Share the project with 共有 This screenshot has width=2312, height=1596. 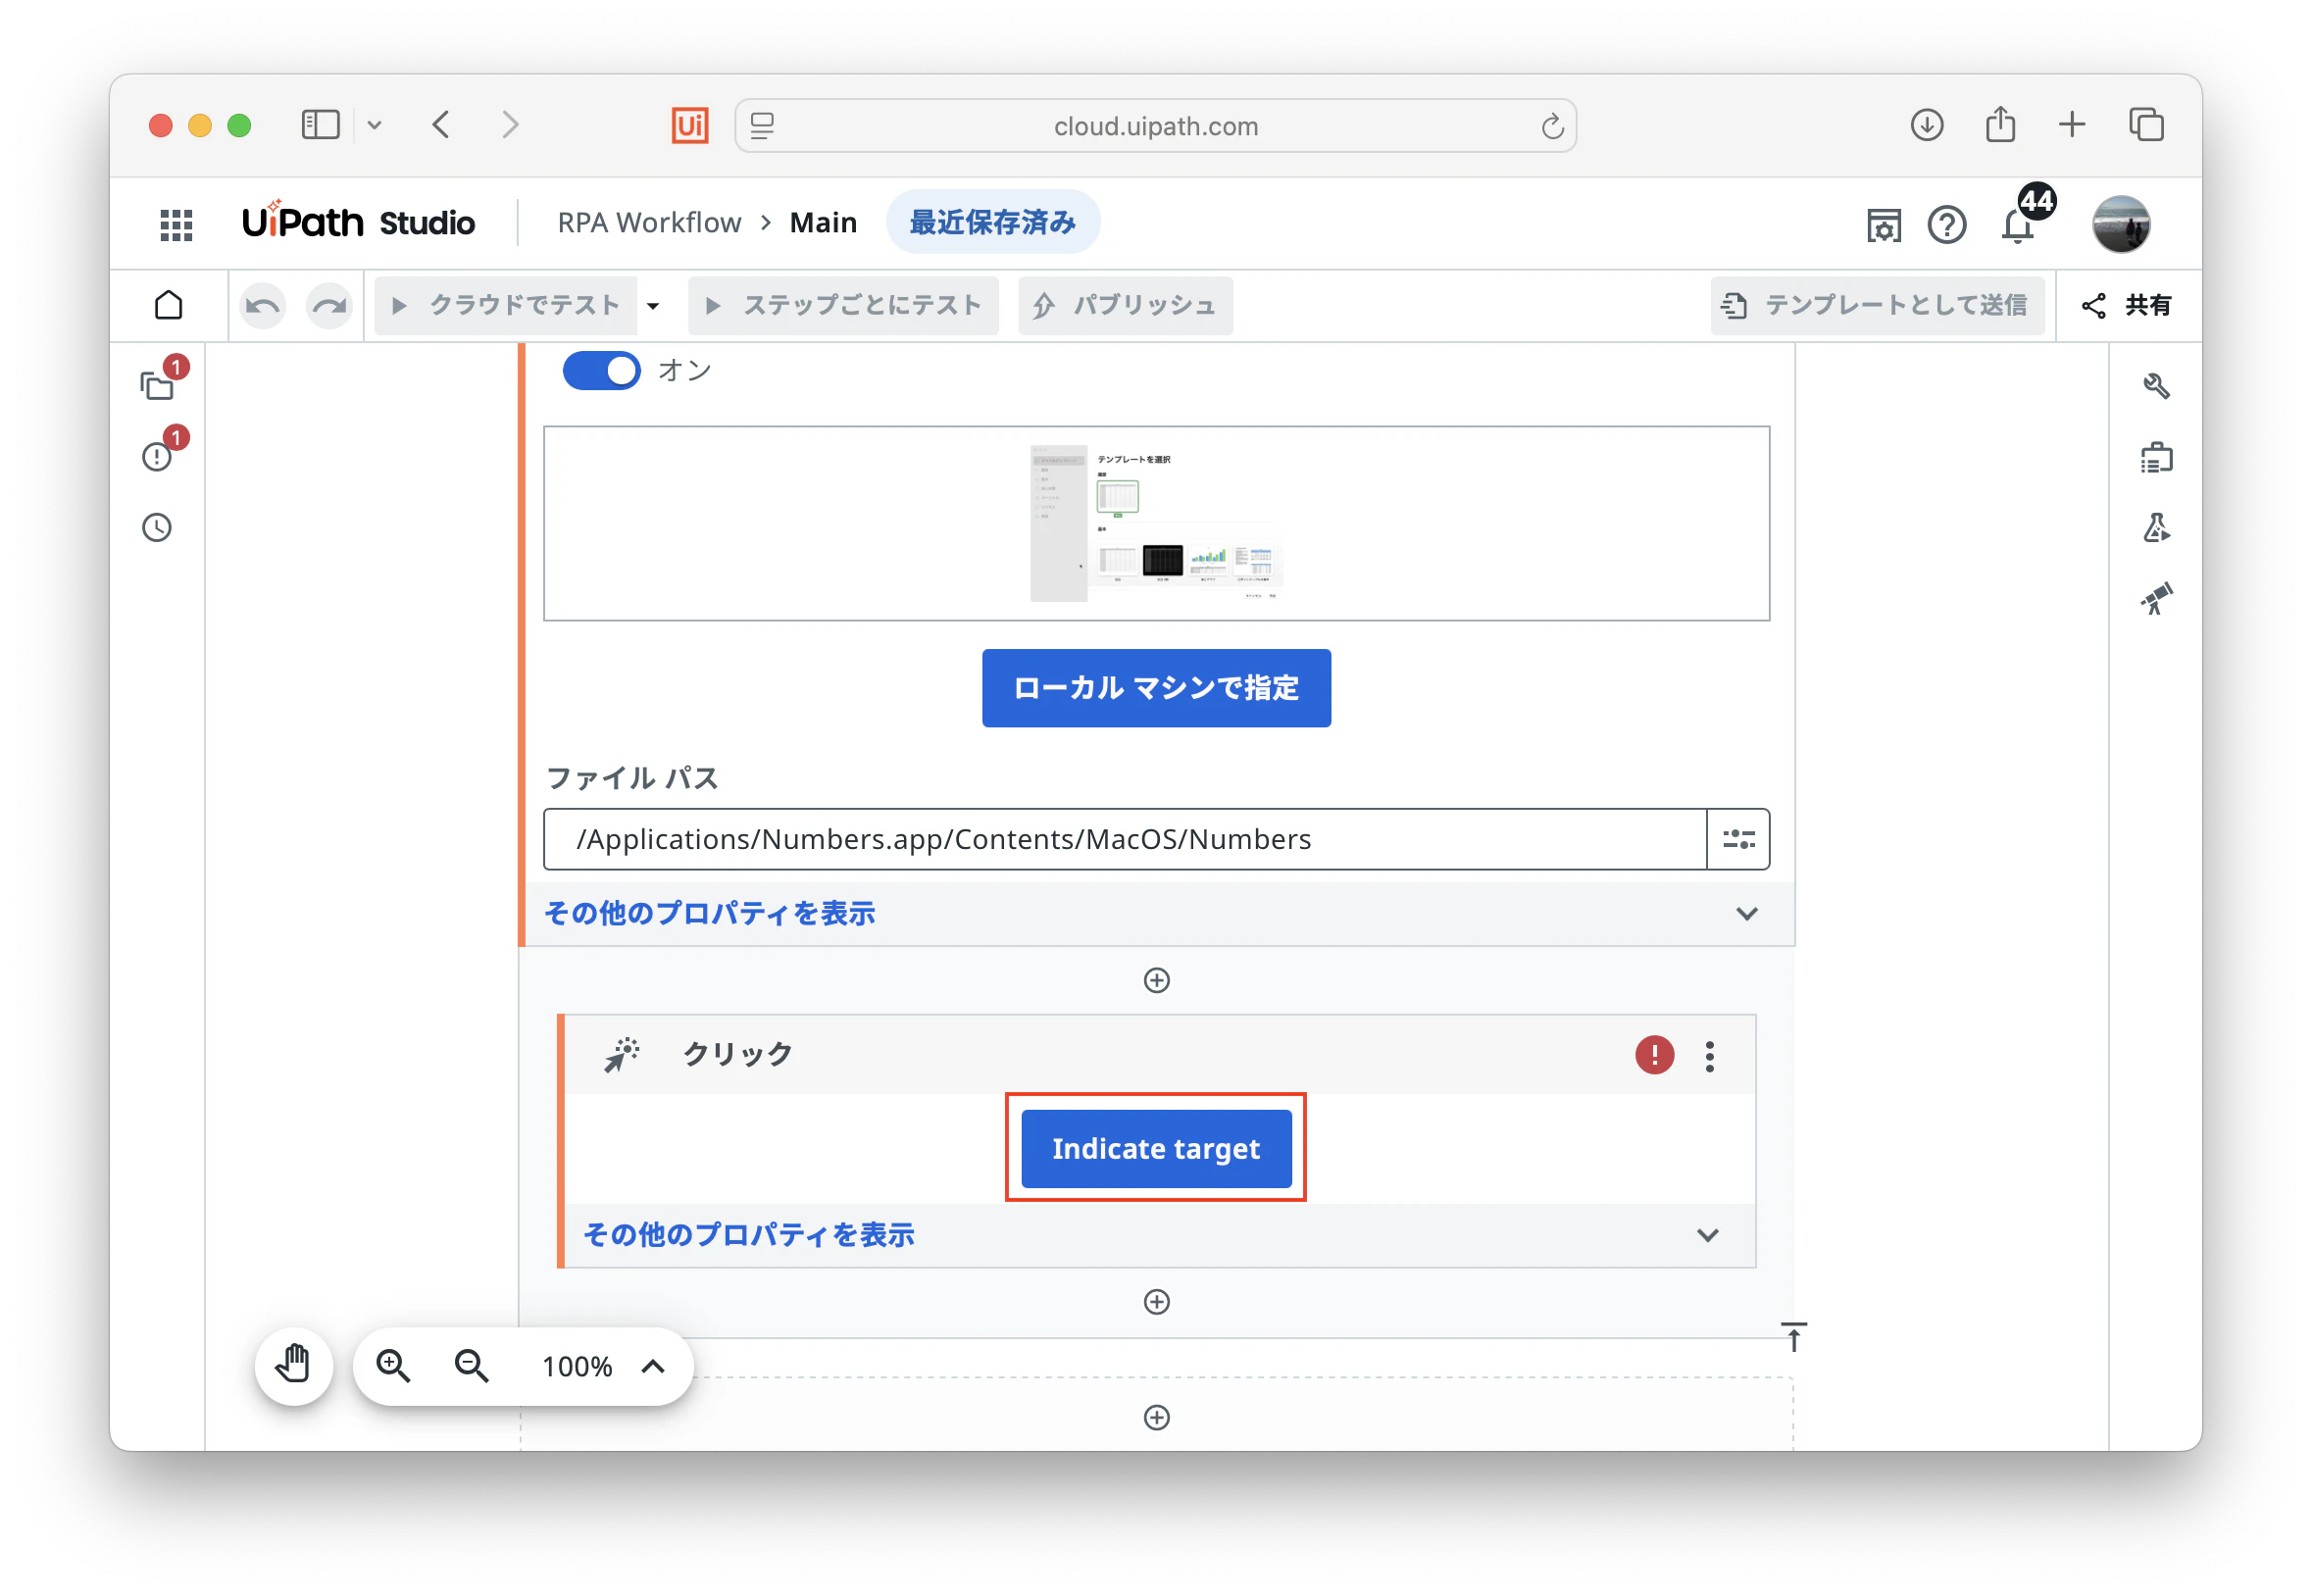pos(2127,305)
